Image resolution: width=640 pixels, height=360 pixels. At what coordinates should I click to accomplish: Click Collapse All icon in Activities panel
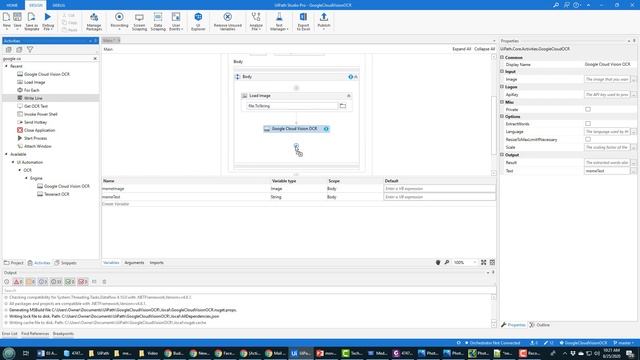(x=19, y=50)
